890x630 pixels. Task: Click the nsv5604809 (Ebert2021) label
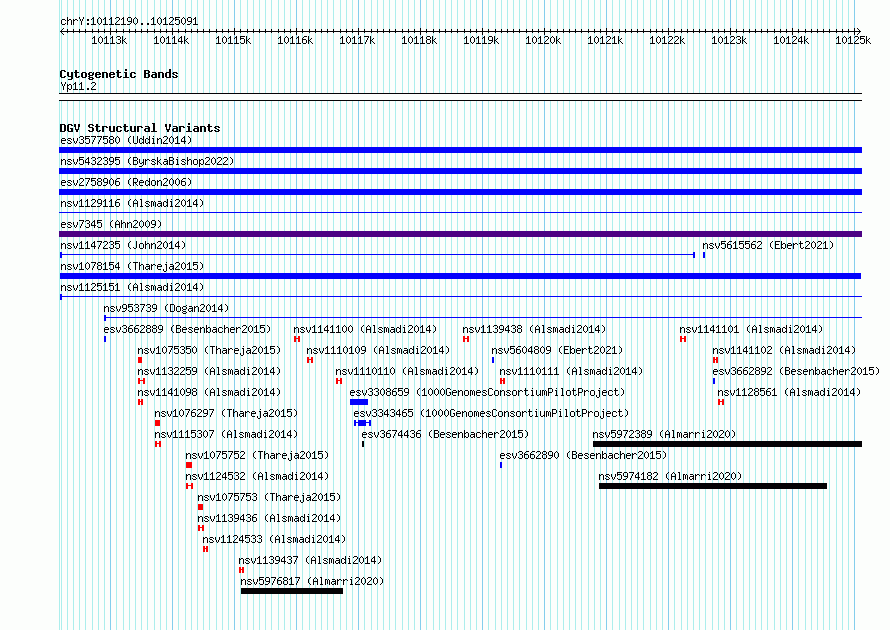pos(557,350)
